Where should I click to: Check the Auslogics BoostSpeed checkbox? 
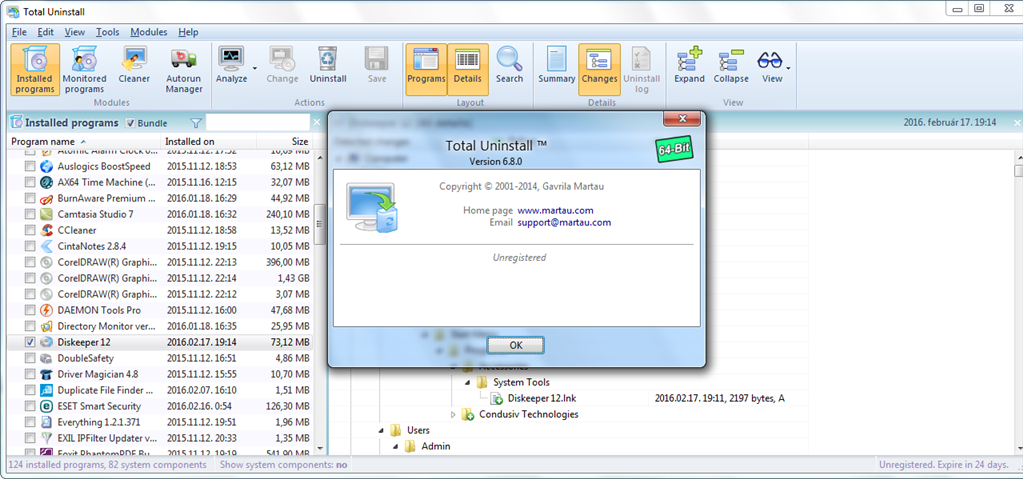click(30, 166)
